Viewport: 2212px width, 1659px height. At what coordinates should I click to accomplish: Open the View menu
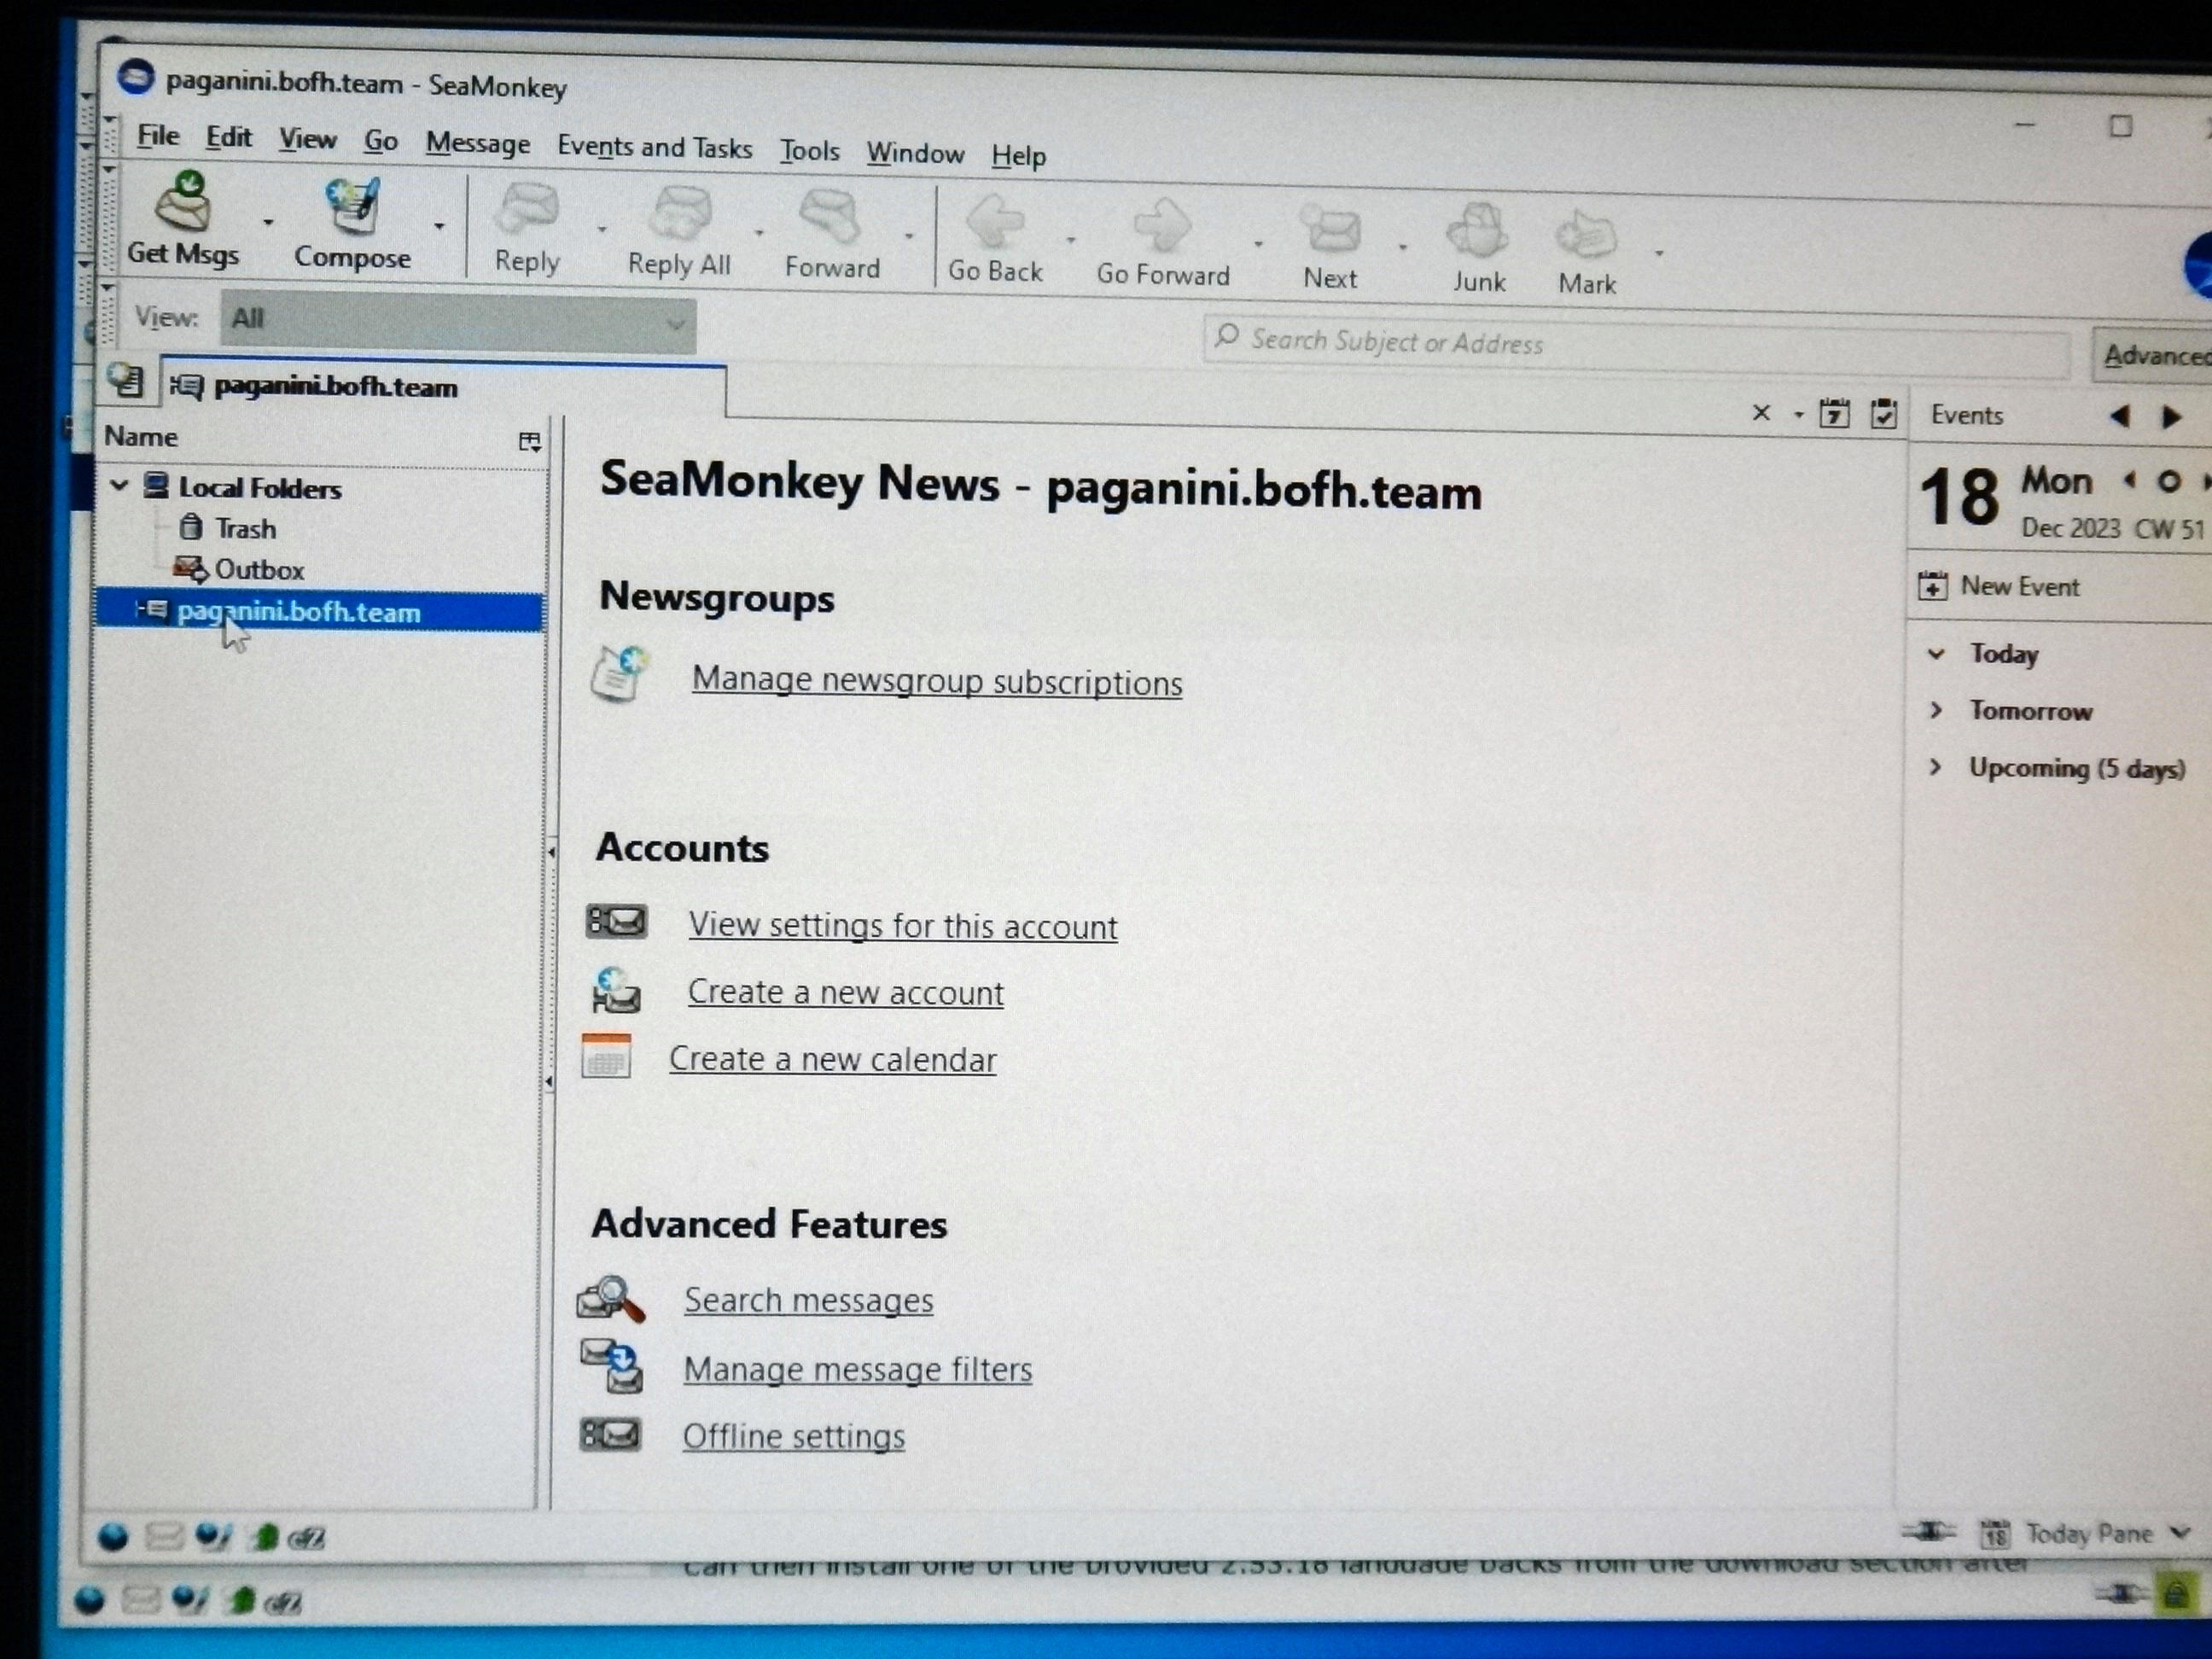[x=307, y=139]
